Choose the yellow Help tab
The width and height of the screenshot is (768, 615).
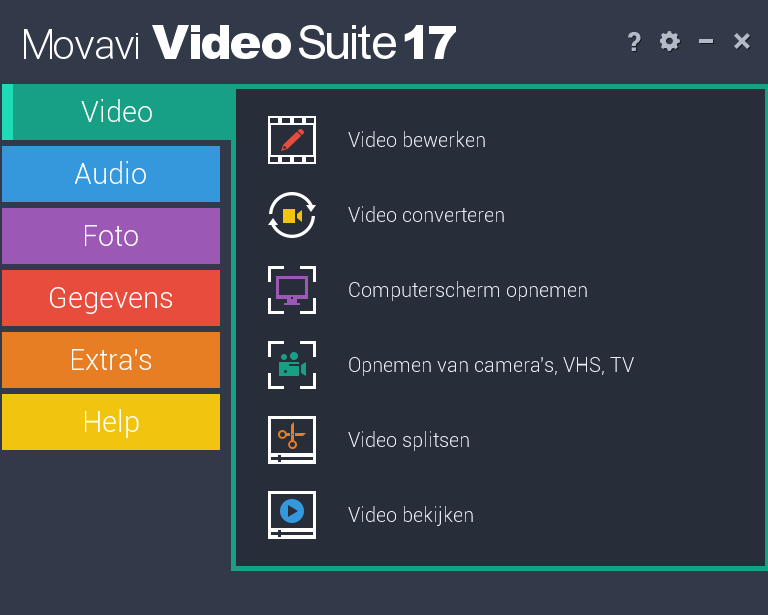pyautogui.click(x=111, y=422)
